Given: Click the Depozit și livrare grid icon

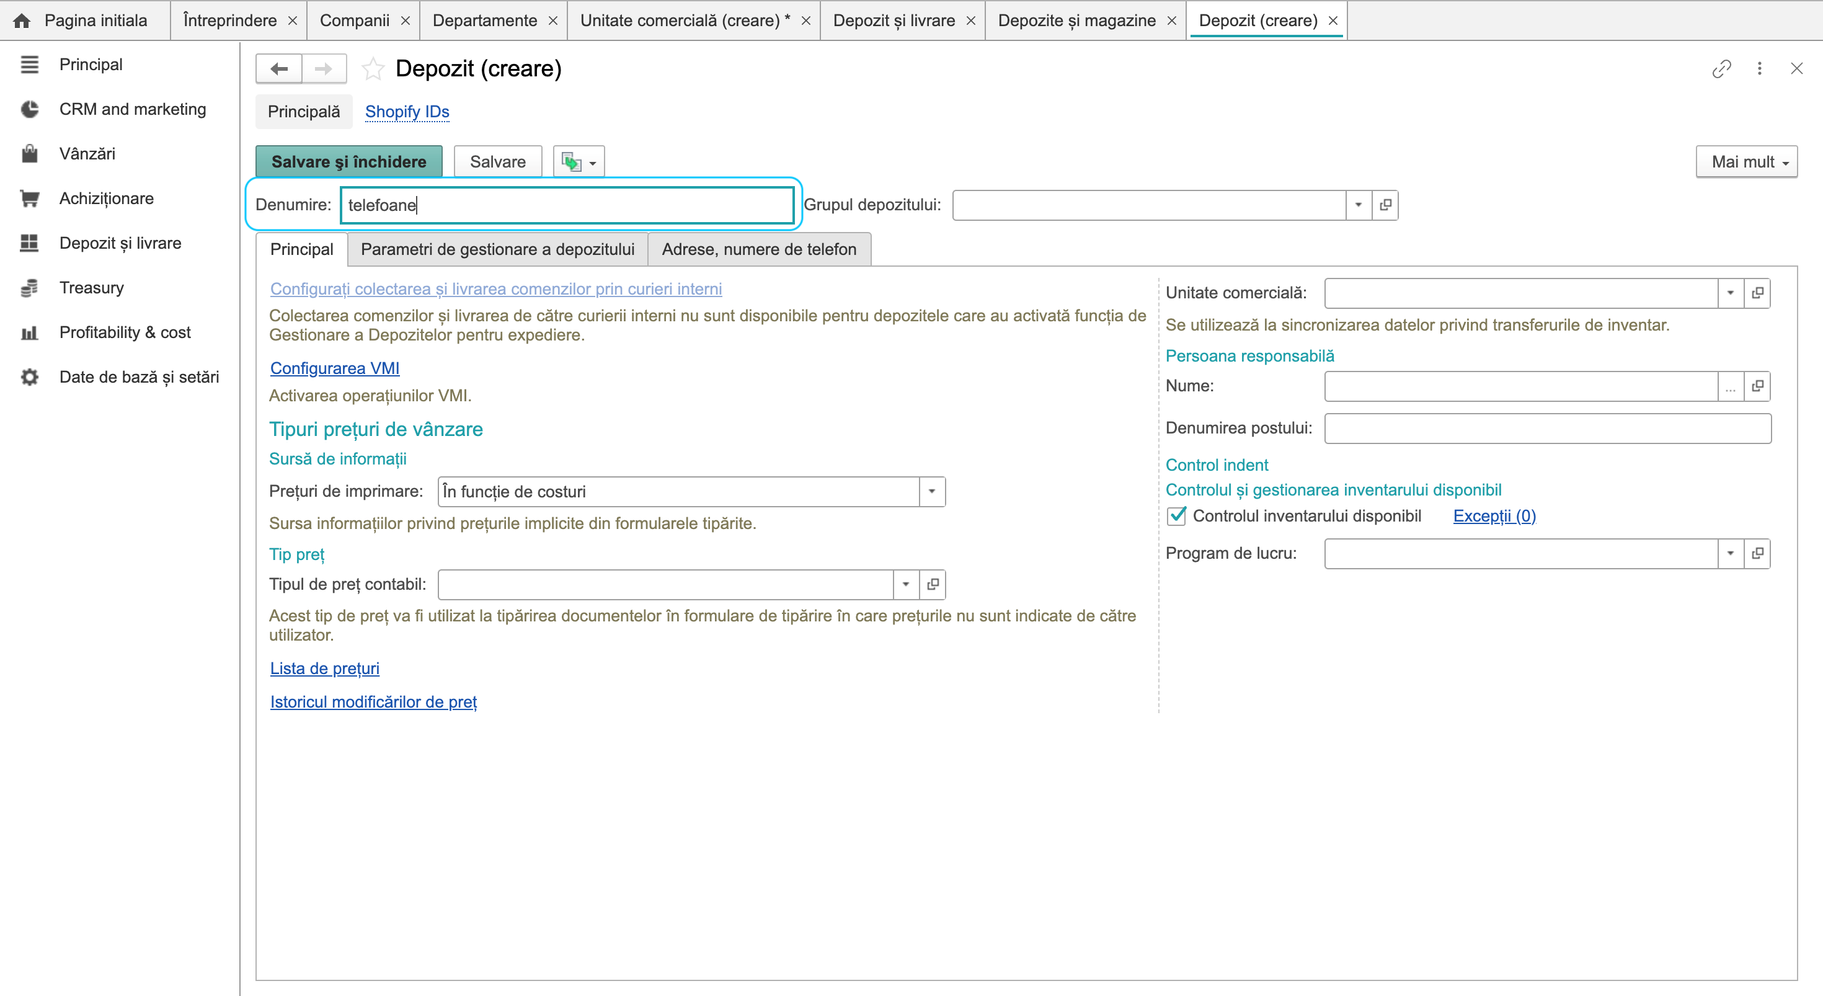Looking at the screenshot, I should (x=30, y=243).
